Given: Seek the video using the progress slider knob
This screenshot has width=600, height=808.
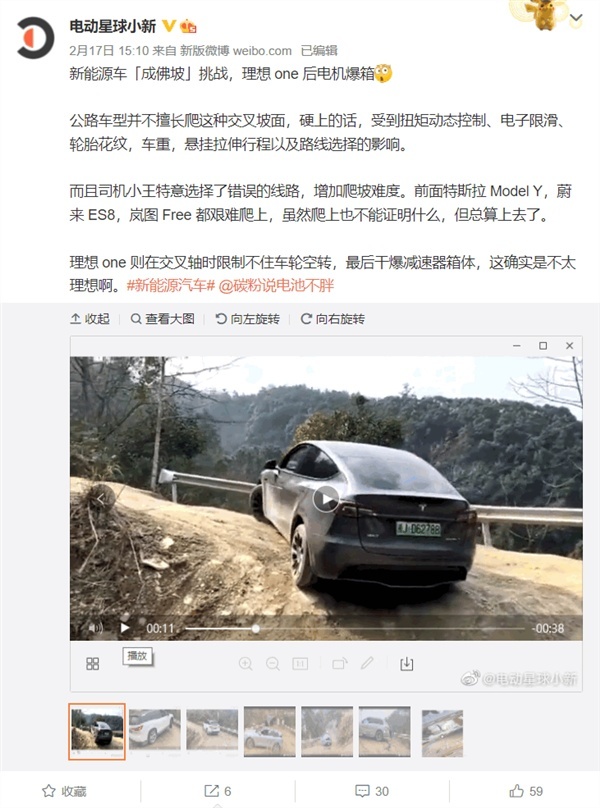Looking at the screenshot, I should (256, 629).
